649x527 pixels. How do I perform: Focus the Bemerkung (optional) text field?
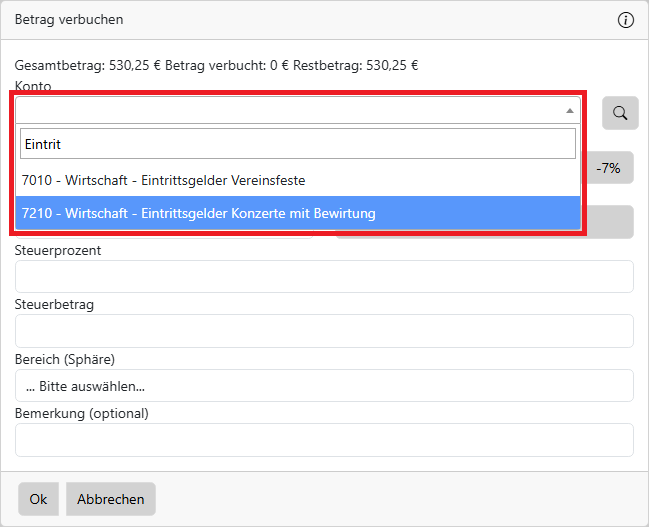(x=324, y=440)
